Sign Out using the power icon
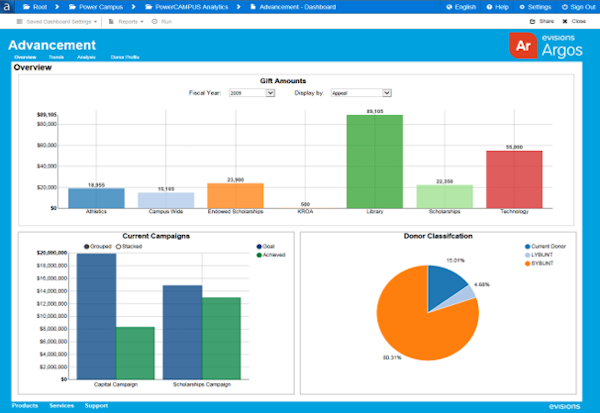This screenshot has height=413, width=600. click(565, 7)
